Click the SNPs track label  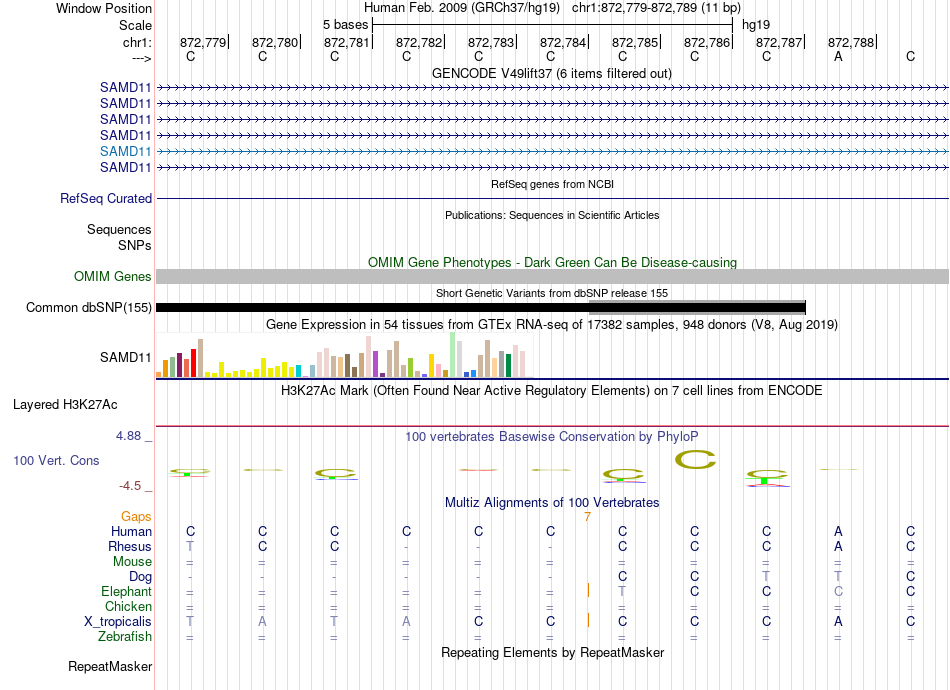(135, 245)
